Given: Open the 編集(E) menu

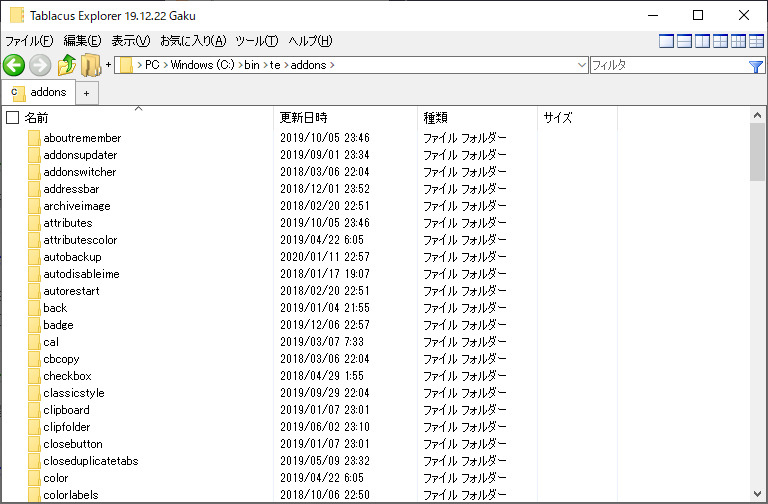Looking at the screenshot, I should (82, 41).
